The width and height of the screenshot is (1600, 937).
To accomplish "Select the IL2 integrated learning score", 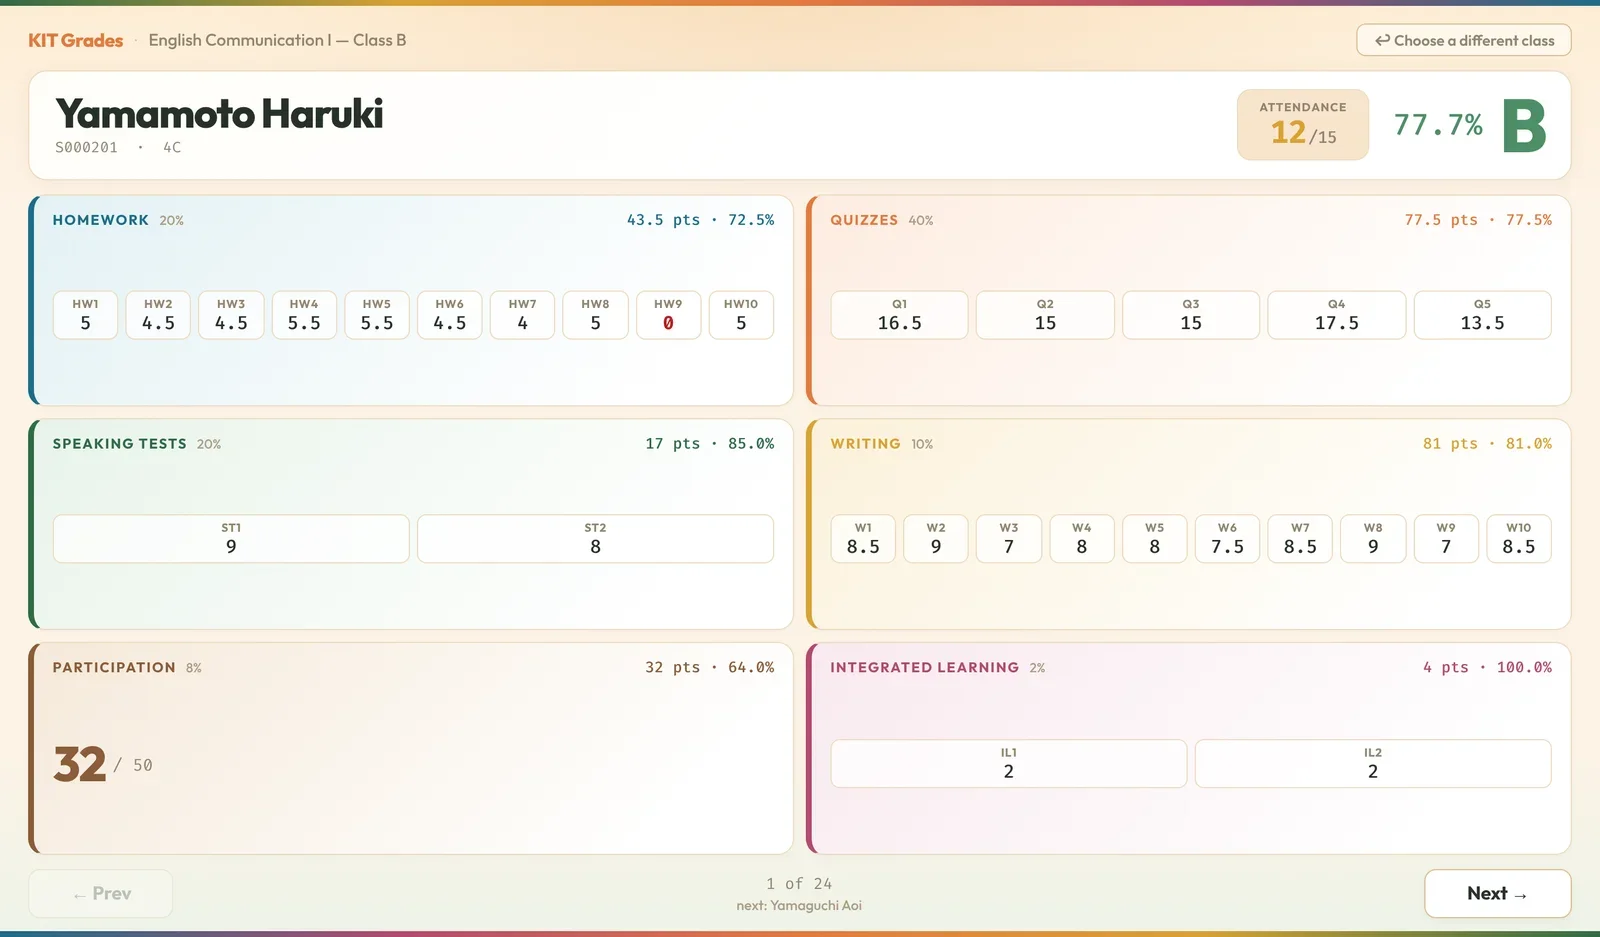I will 1373,764.
